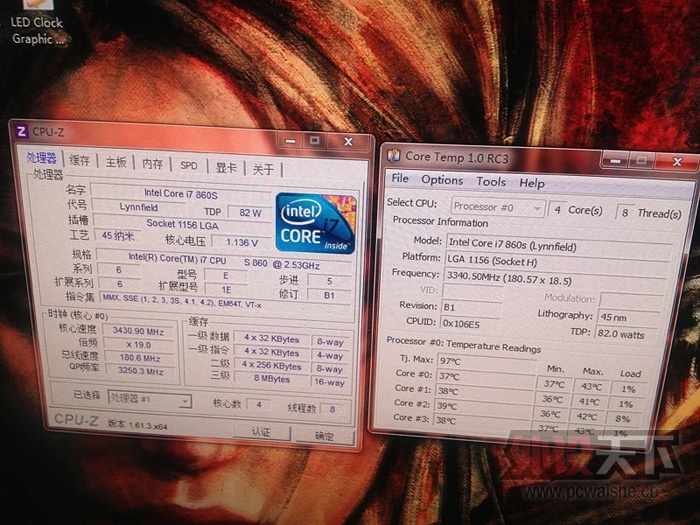The image size is (700, 525).
Task: Click the Core #0 temperature '37°C'
Action: point(485,376)
